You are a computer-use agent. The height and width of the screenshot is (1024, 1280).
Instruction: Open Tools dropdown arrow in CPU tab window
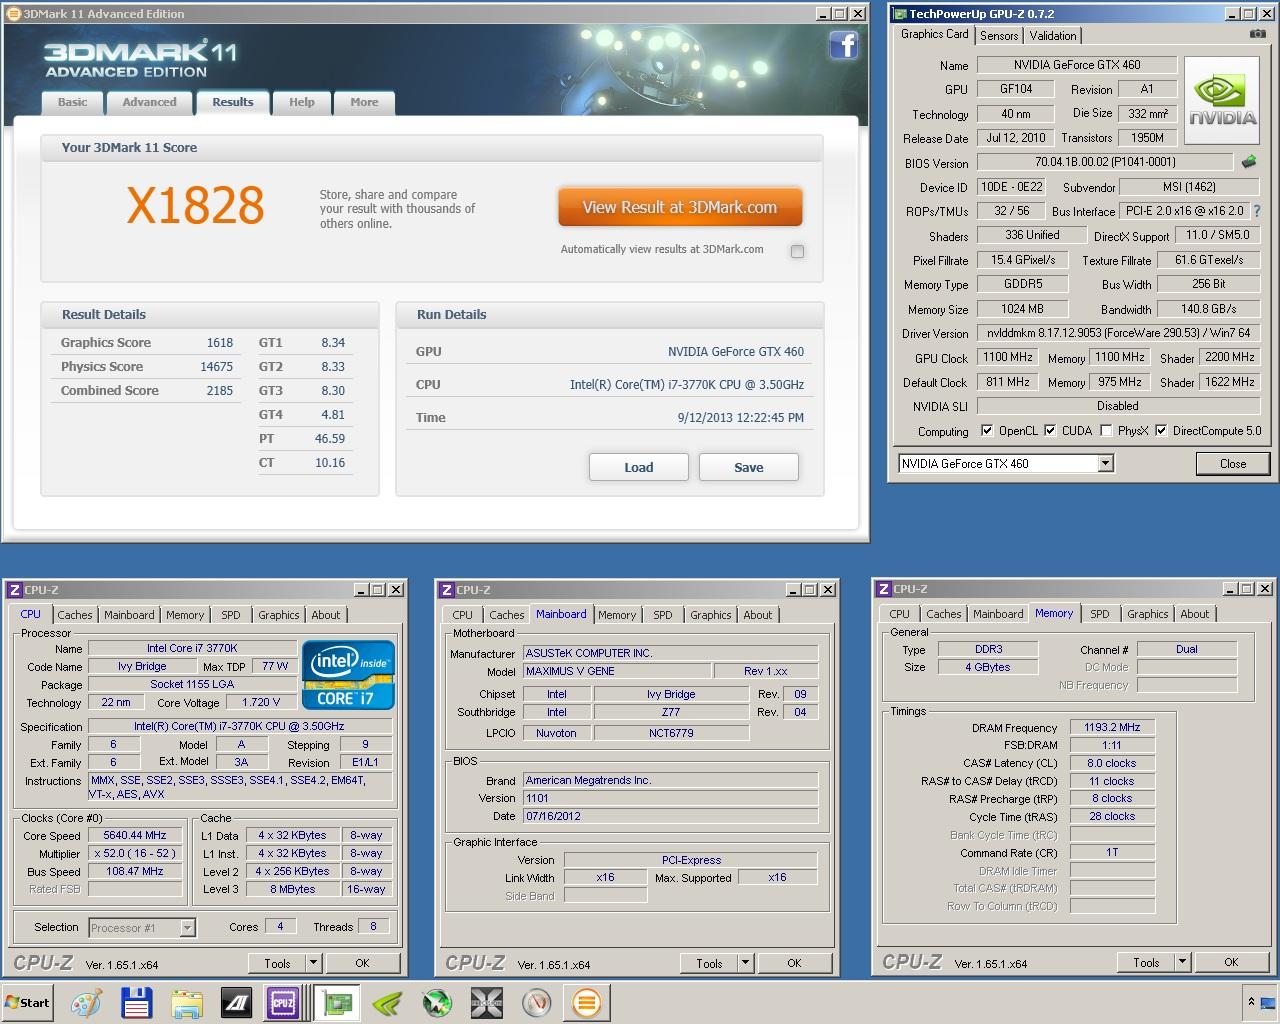pyautogui.click(x=313, y=963)
